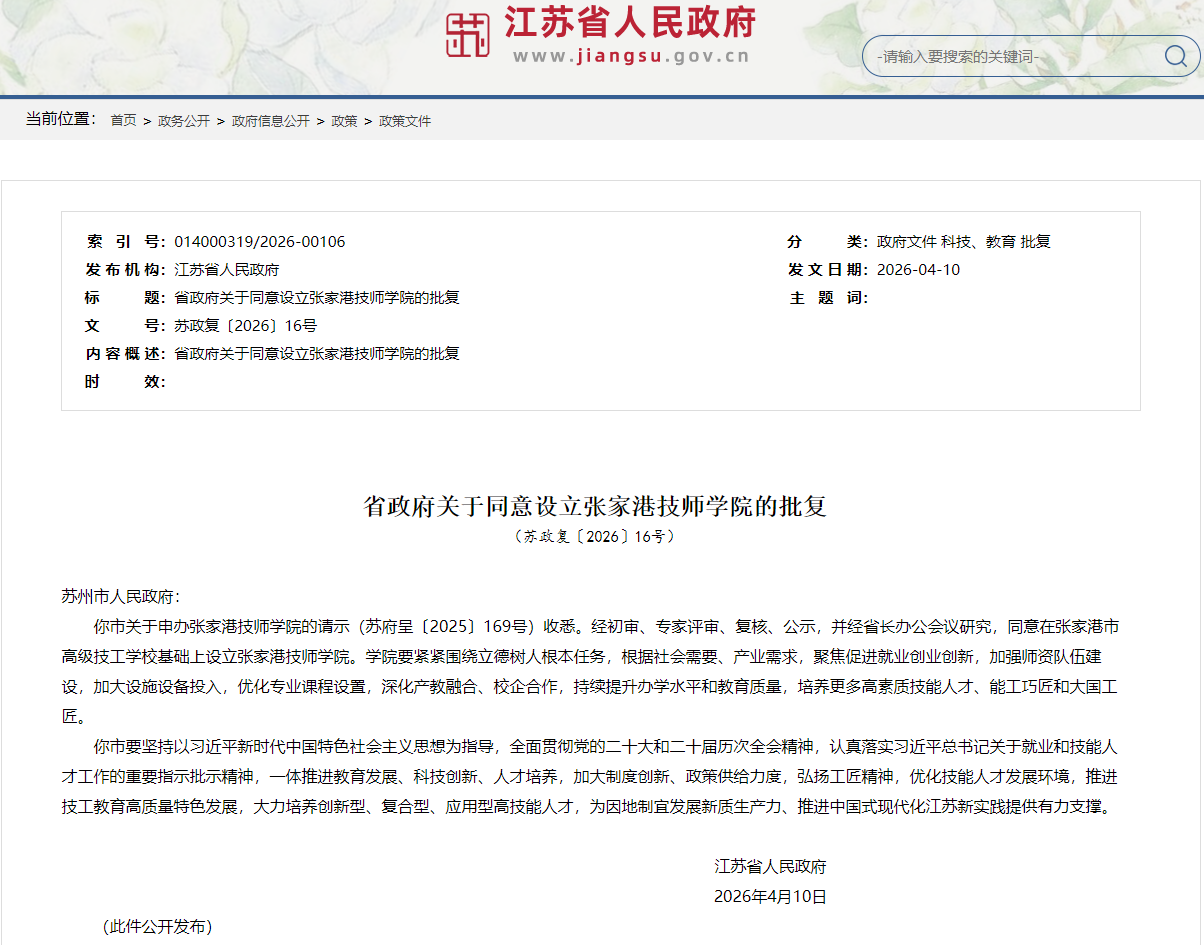1204x945 pixels.
Task: Select the 政策 breadcrumb link
Action: (344, 121)
